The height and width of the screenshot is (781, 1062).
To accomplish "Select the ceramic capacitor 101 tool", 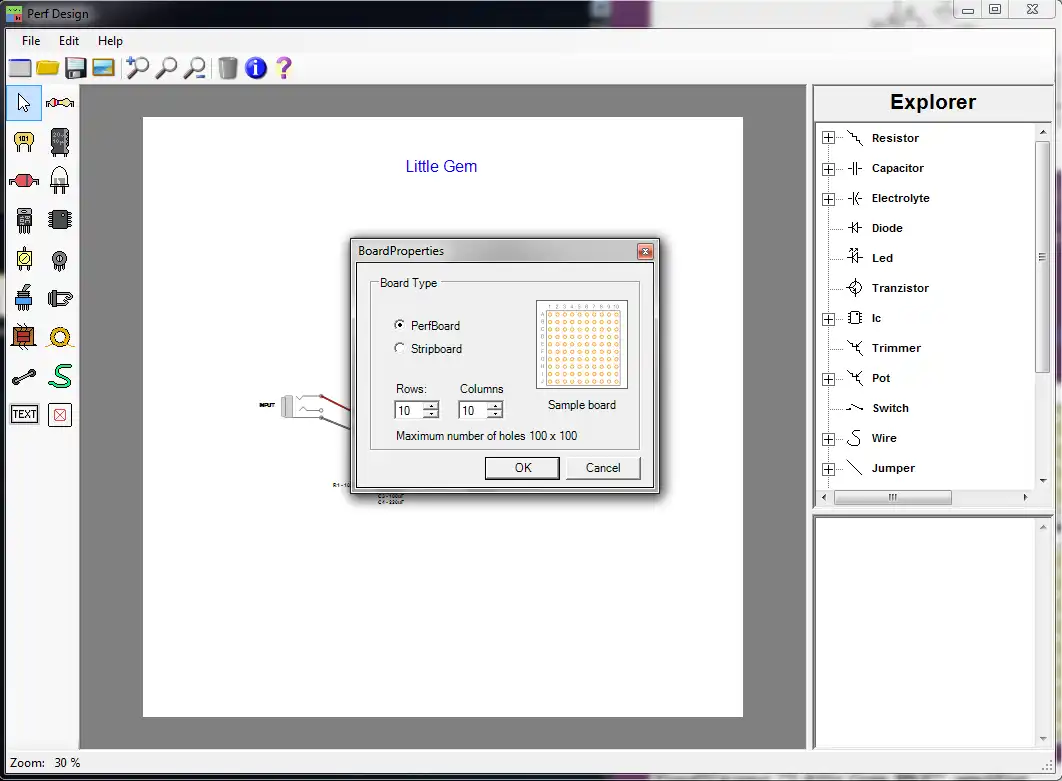I will tap(24, 142).
